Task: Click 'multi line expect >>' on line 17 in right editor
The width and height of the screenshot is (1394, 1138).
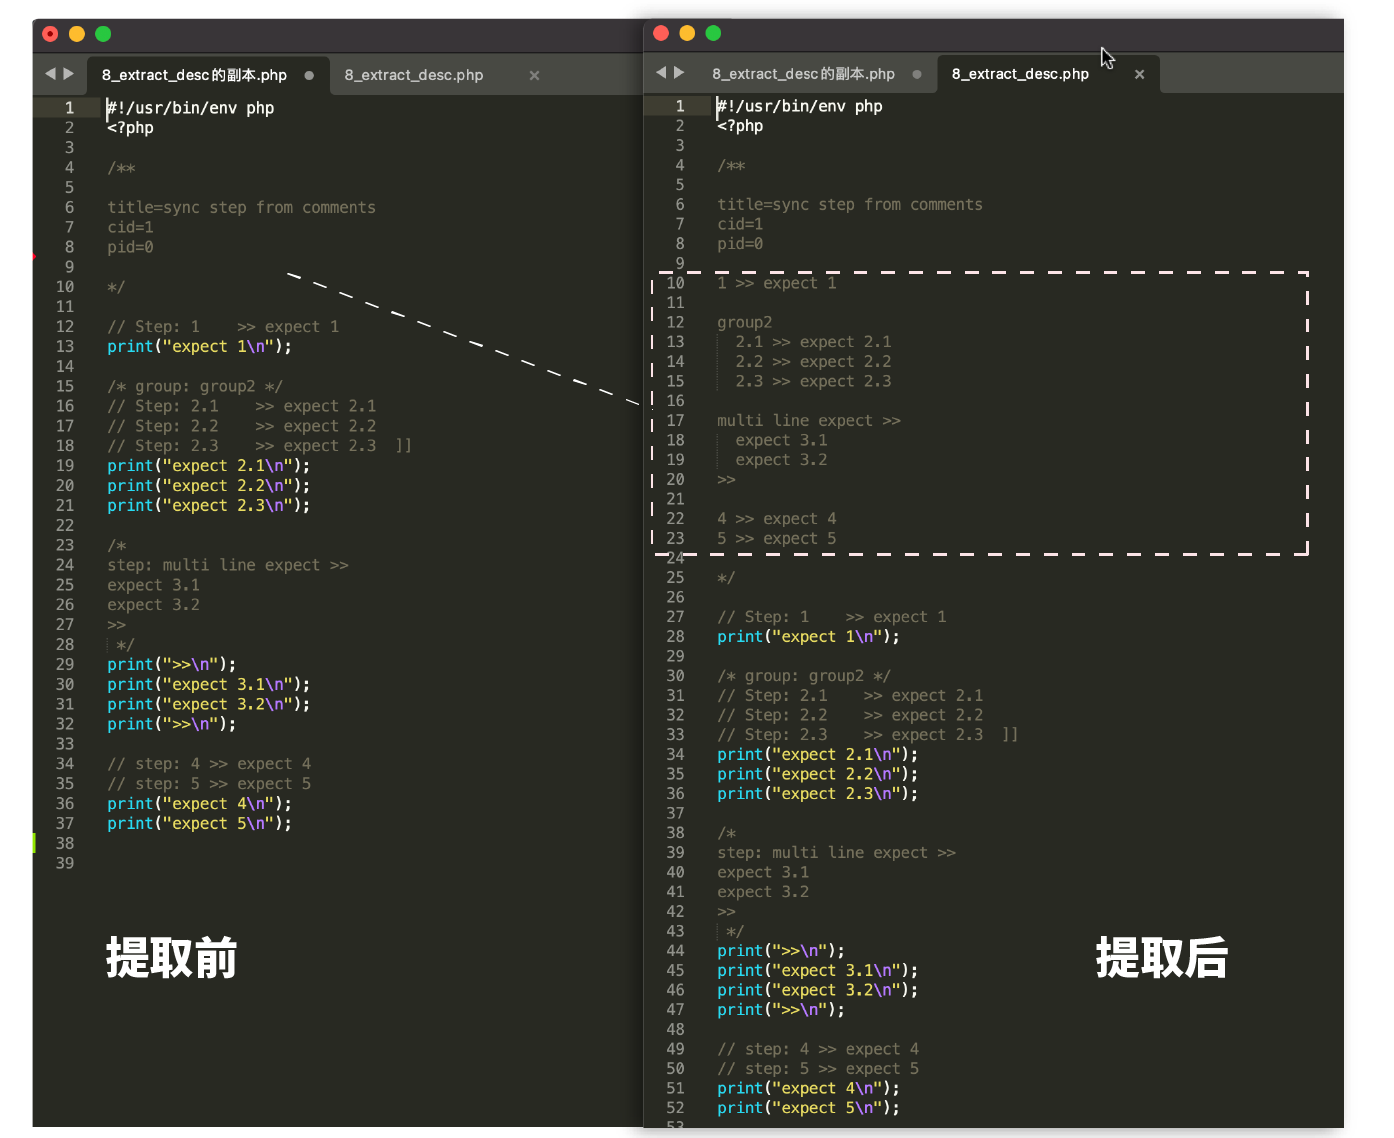Action: pyautogui.click(x=808, y=421)
